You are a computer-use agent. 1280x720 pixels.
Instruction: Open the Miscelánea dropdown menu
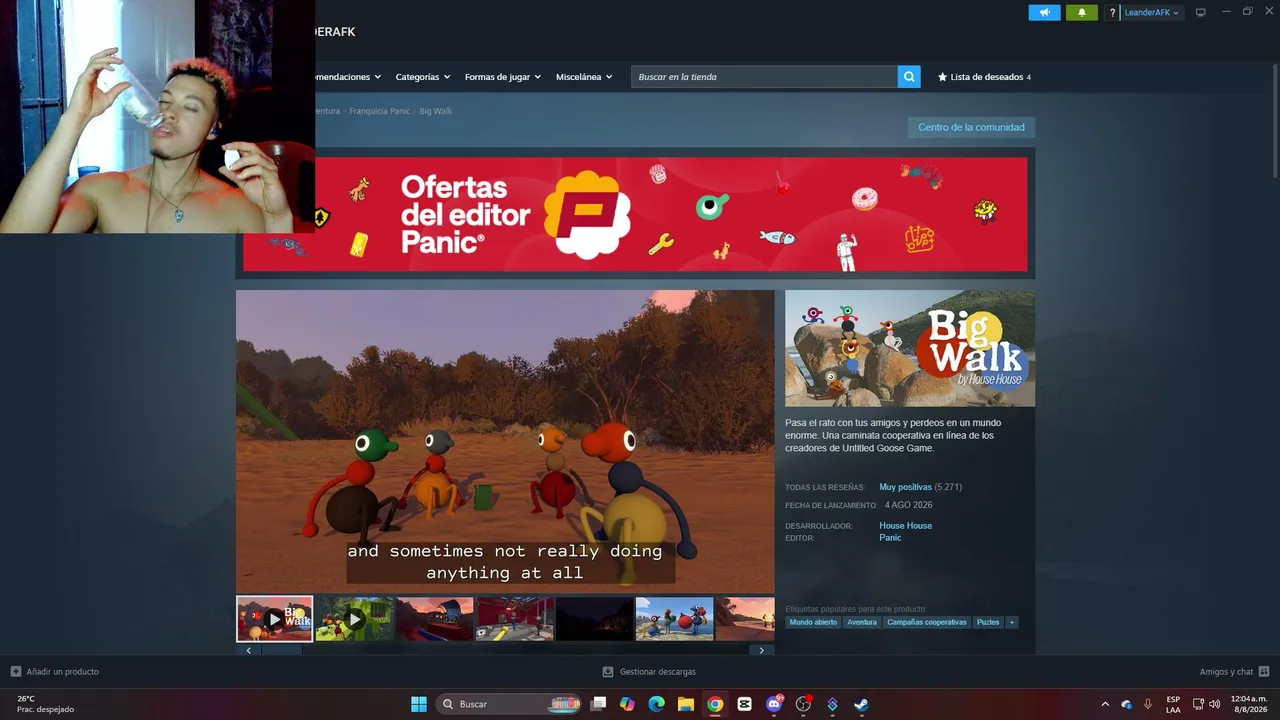click(x=584, y=77)
